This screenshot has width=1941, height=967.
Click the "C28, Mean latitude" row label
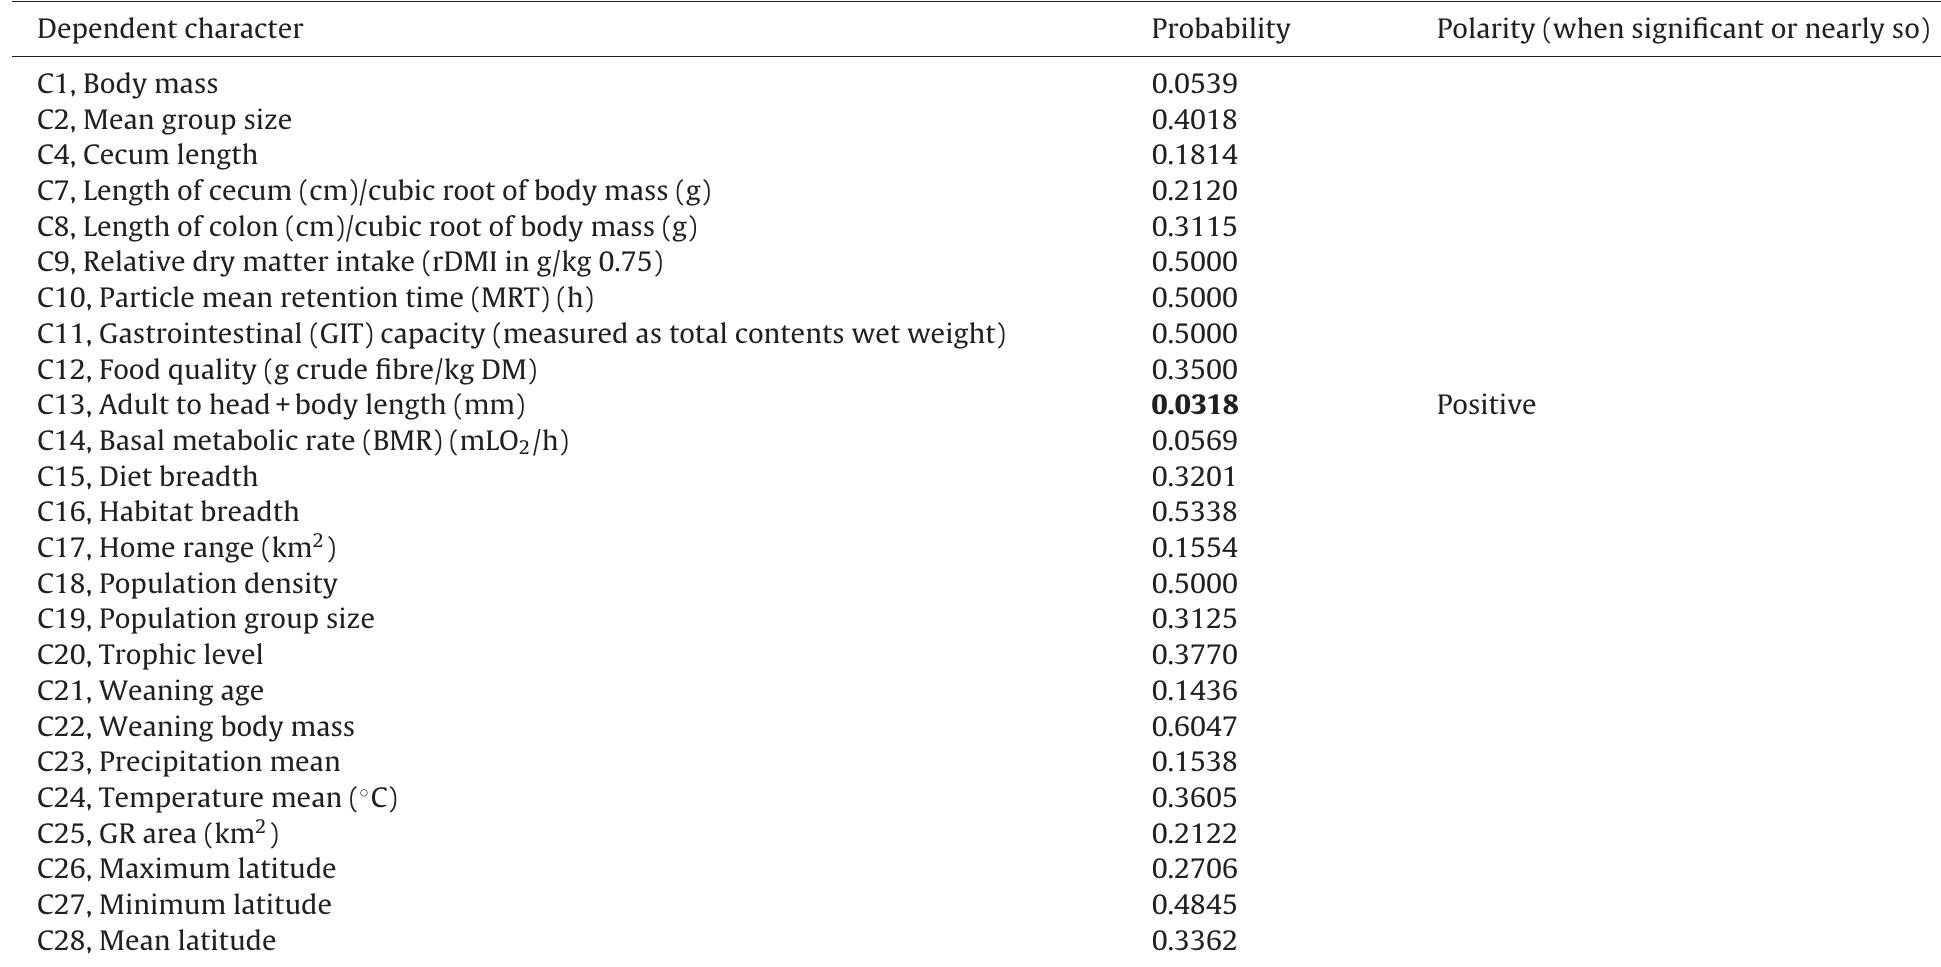(x=156, y=941)
